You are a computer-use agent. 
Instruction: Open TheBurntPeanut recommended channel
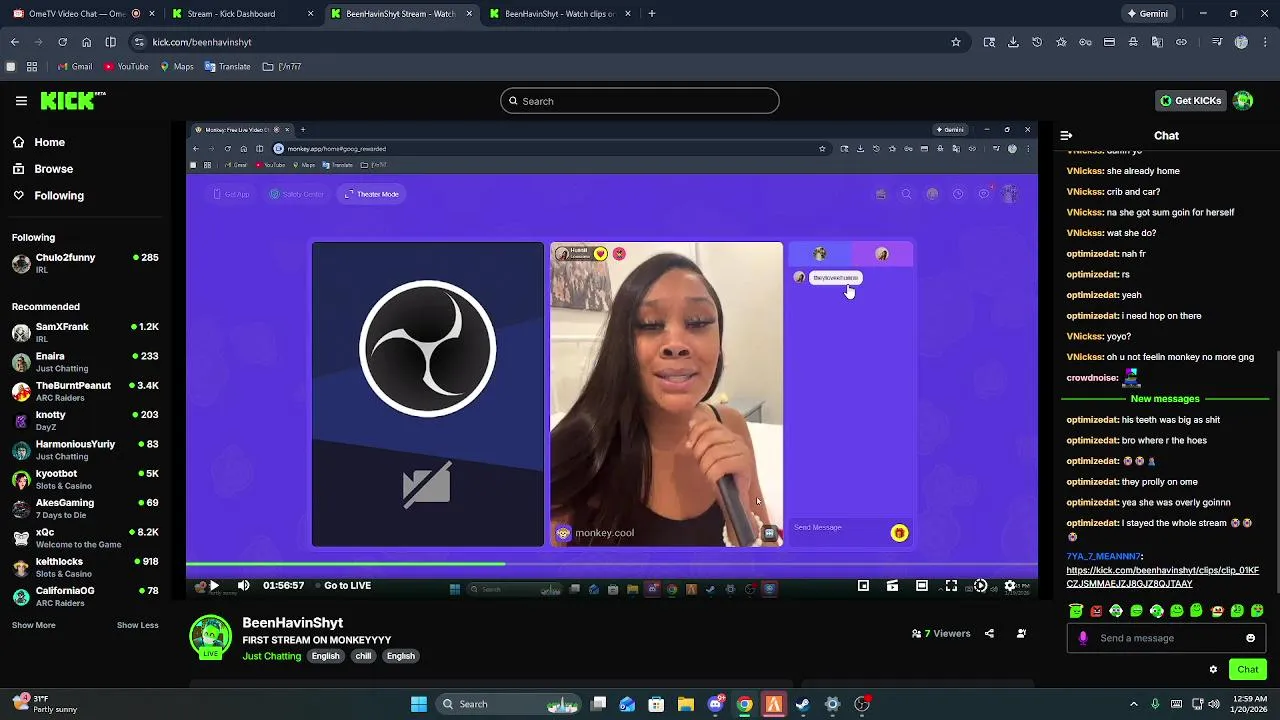pyautogui.click(x=86, y=391)
